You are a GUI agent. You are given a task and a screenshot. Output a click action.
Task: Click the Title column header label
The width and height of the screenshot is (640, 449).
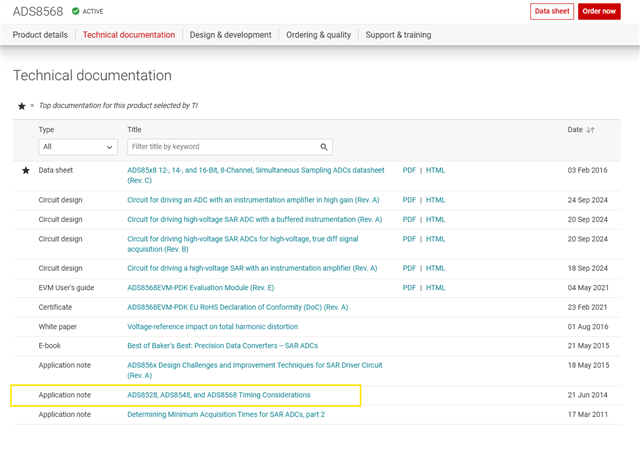click(134, 130)
